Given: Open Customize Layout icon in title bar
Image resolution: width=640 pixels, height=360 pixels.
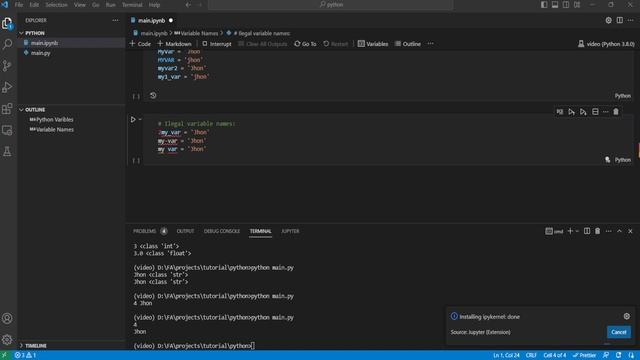Looking at the screenshot, I should click(x=577, y=5).
